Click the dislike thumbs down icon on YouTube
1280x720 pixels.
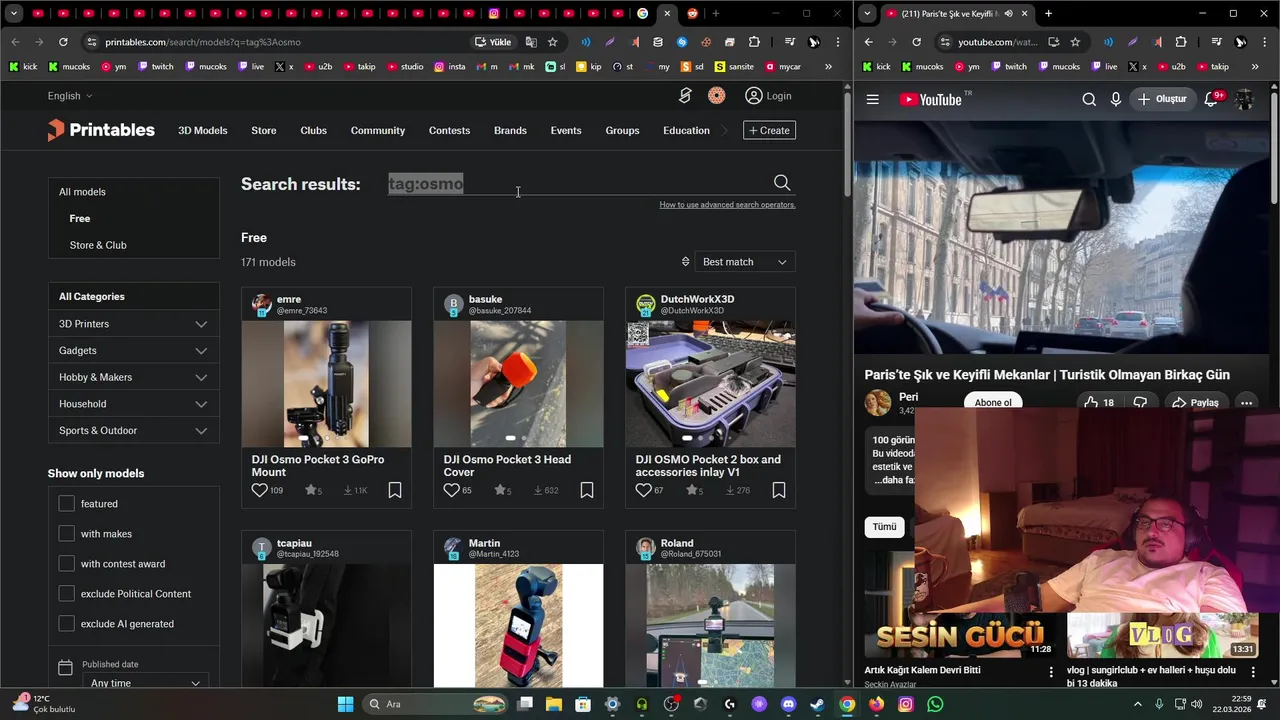[1140, 402]
